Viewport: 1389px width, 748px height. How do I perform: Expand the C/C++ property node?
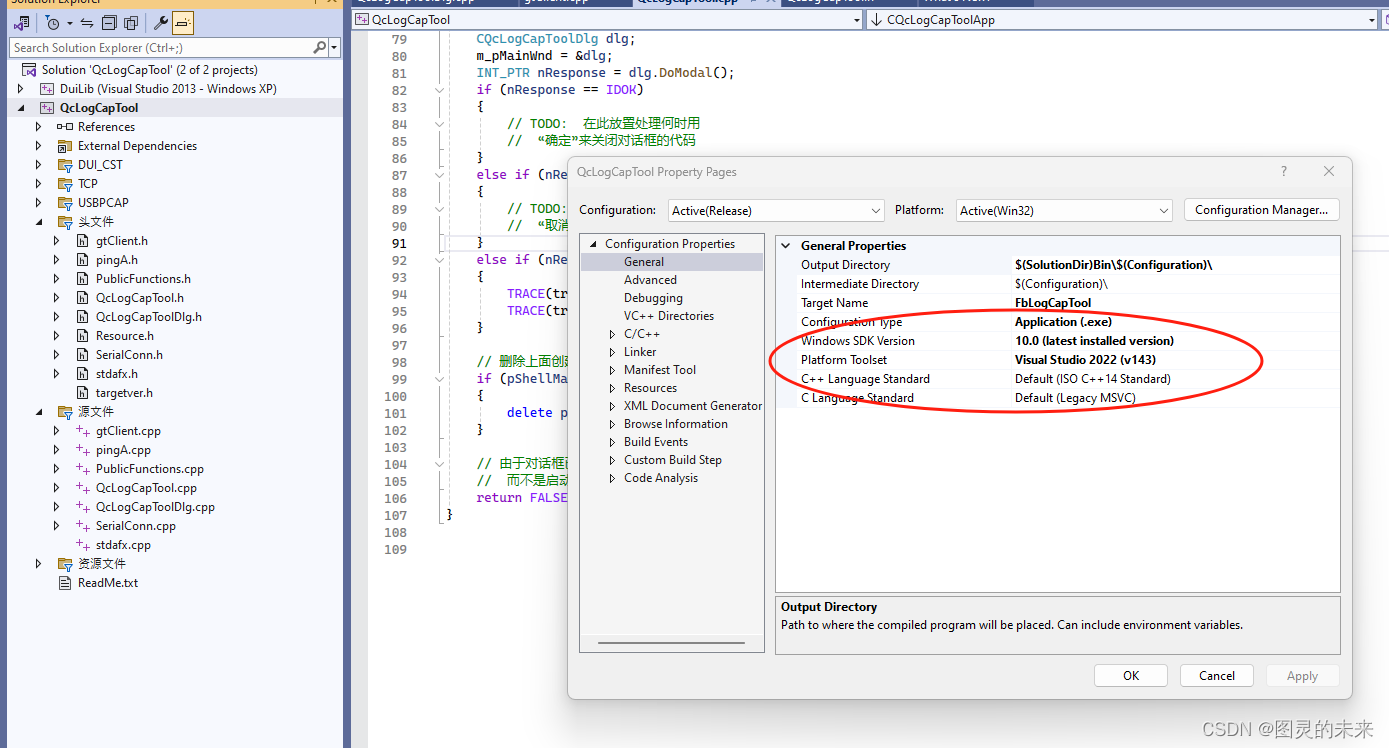[613, 334]
